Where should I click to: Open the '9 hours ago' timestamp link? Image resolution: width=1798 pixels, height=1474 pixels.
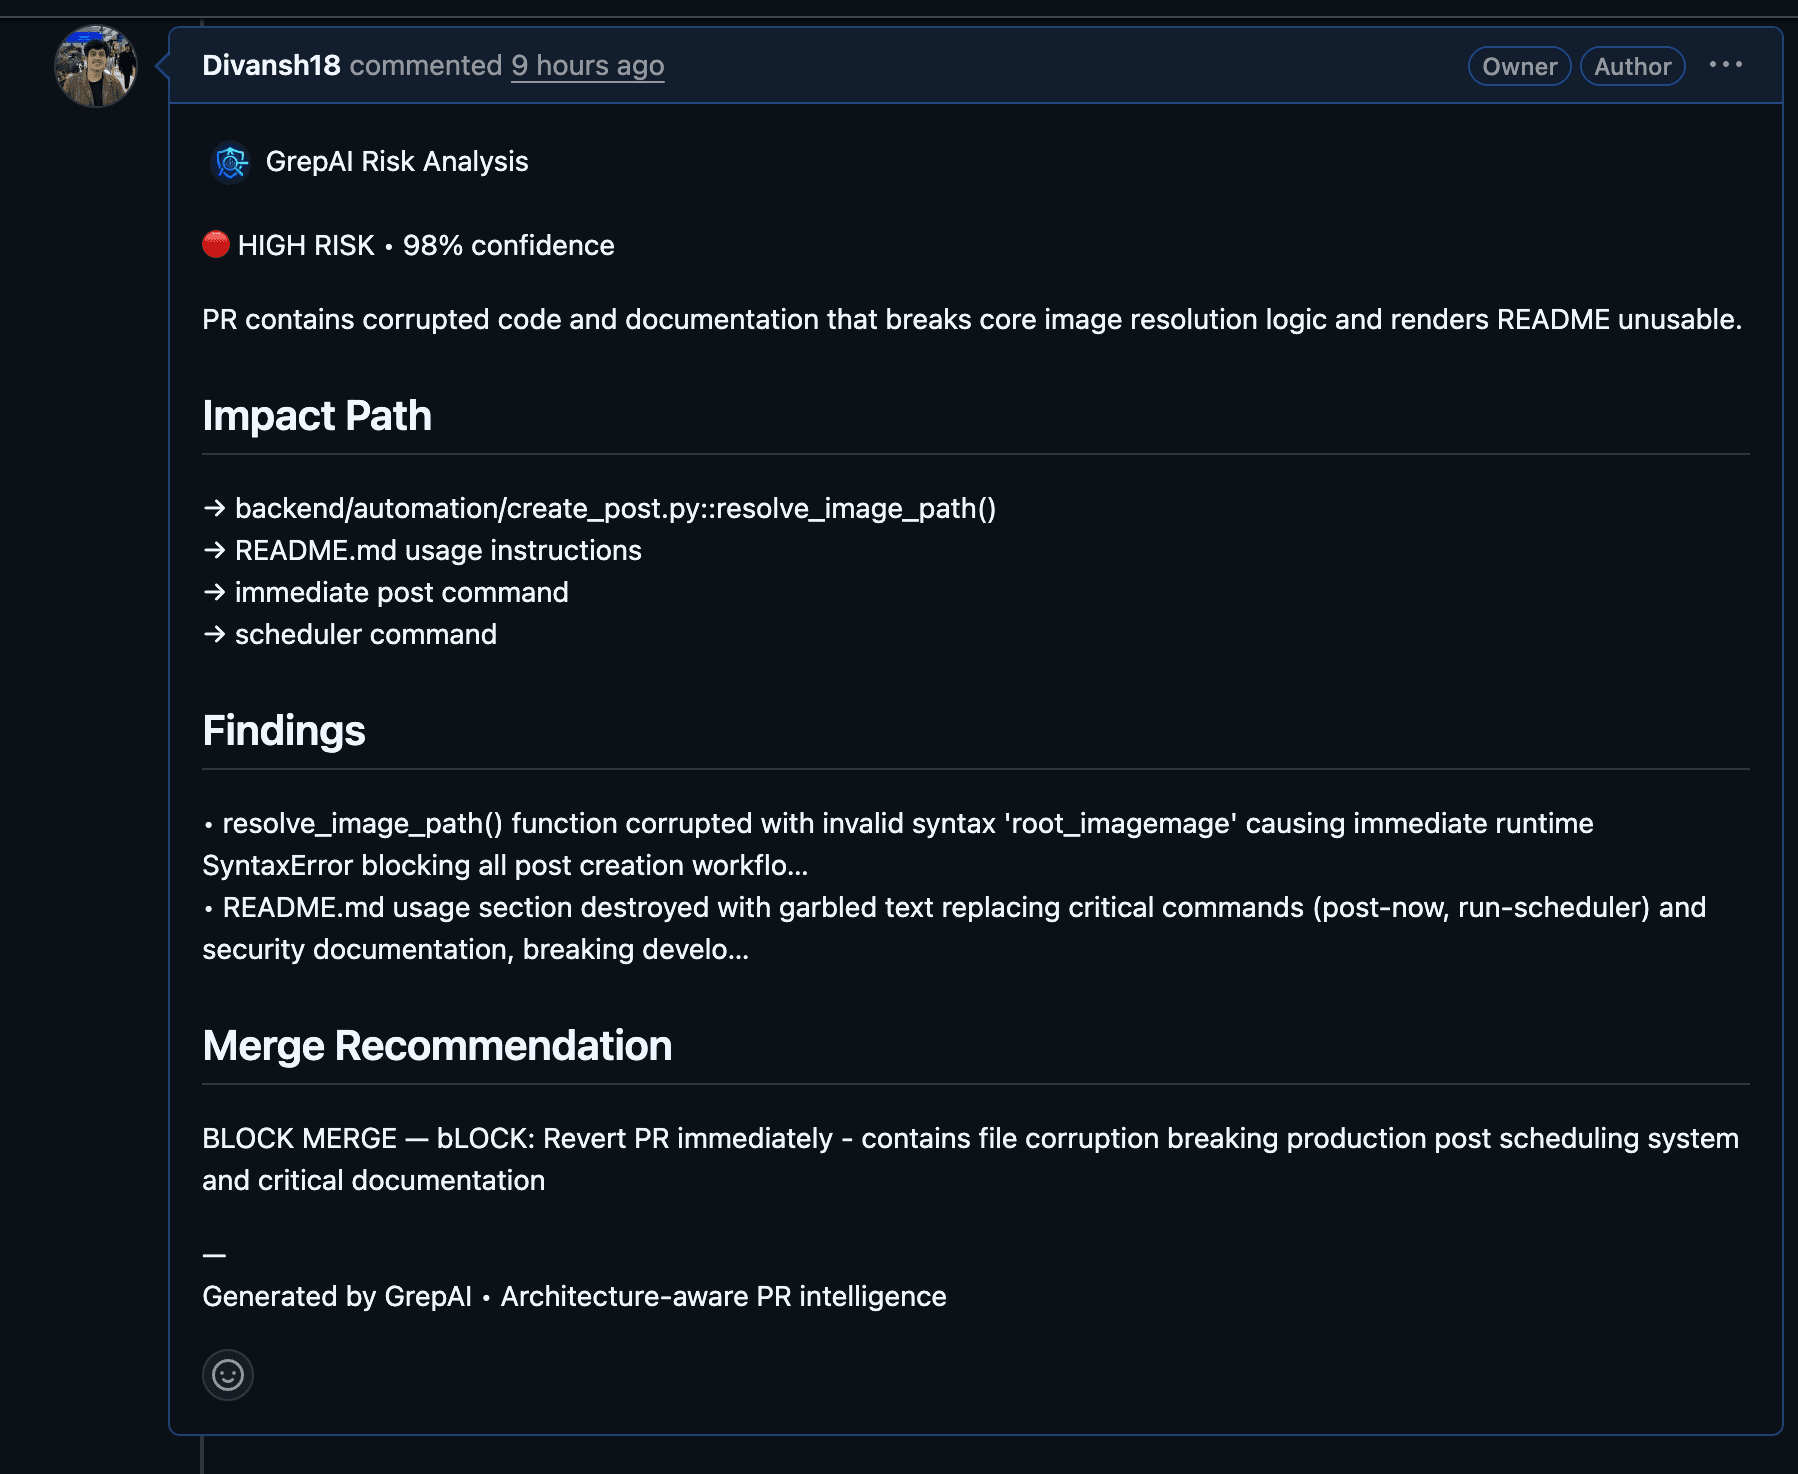587,65
